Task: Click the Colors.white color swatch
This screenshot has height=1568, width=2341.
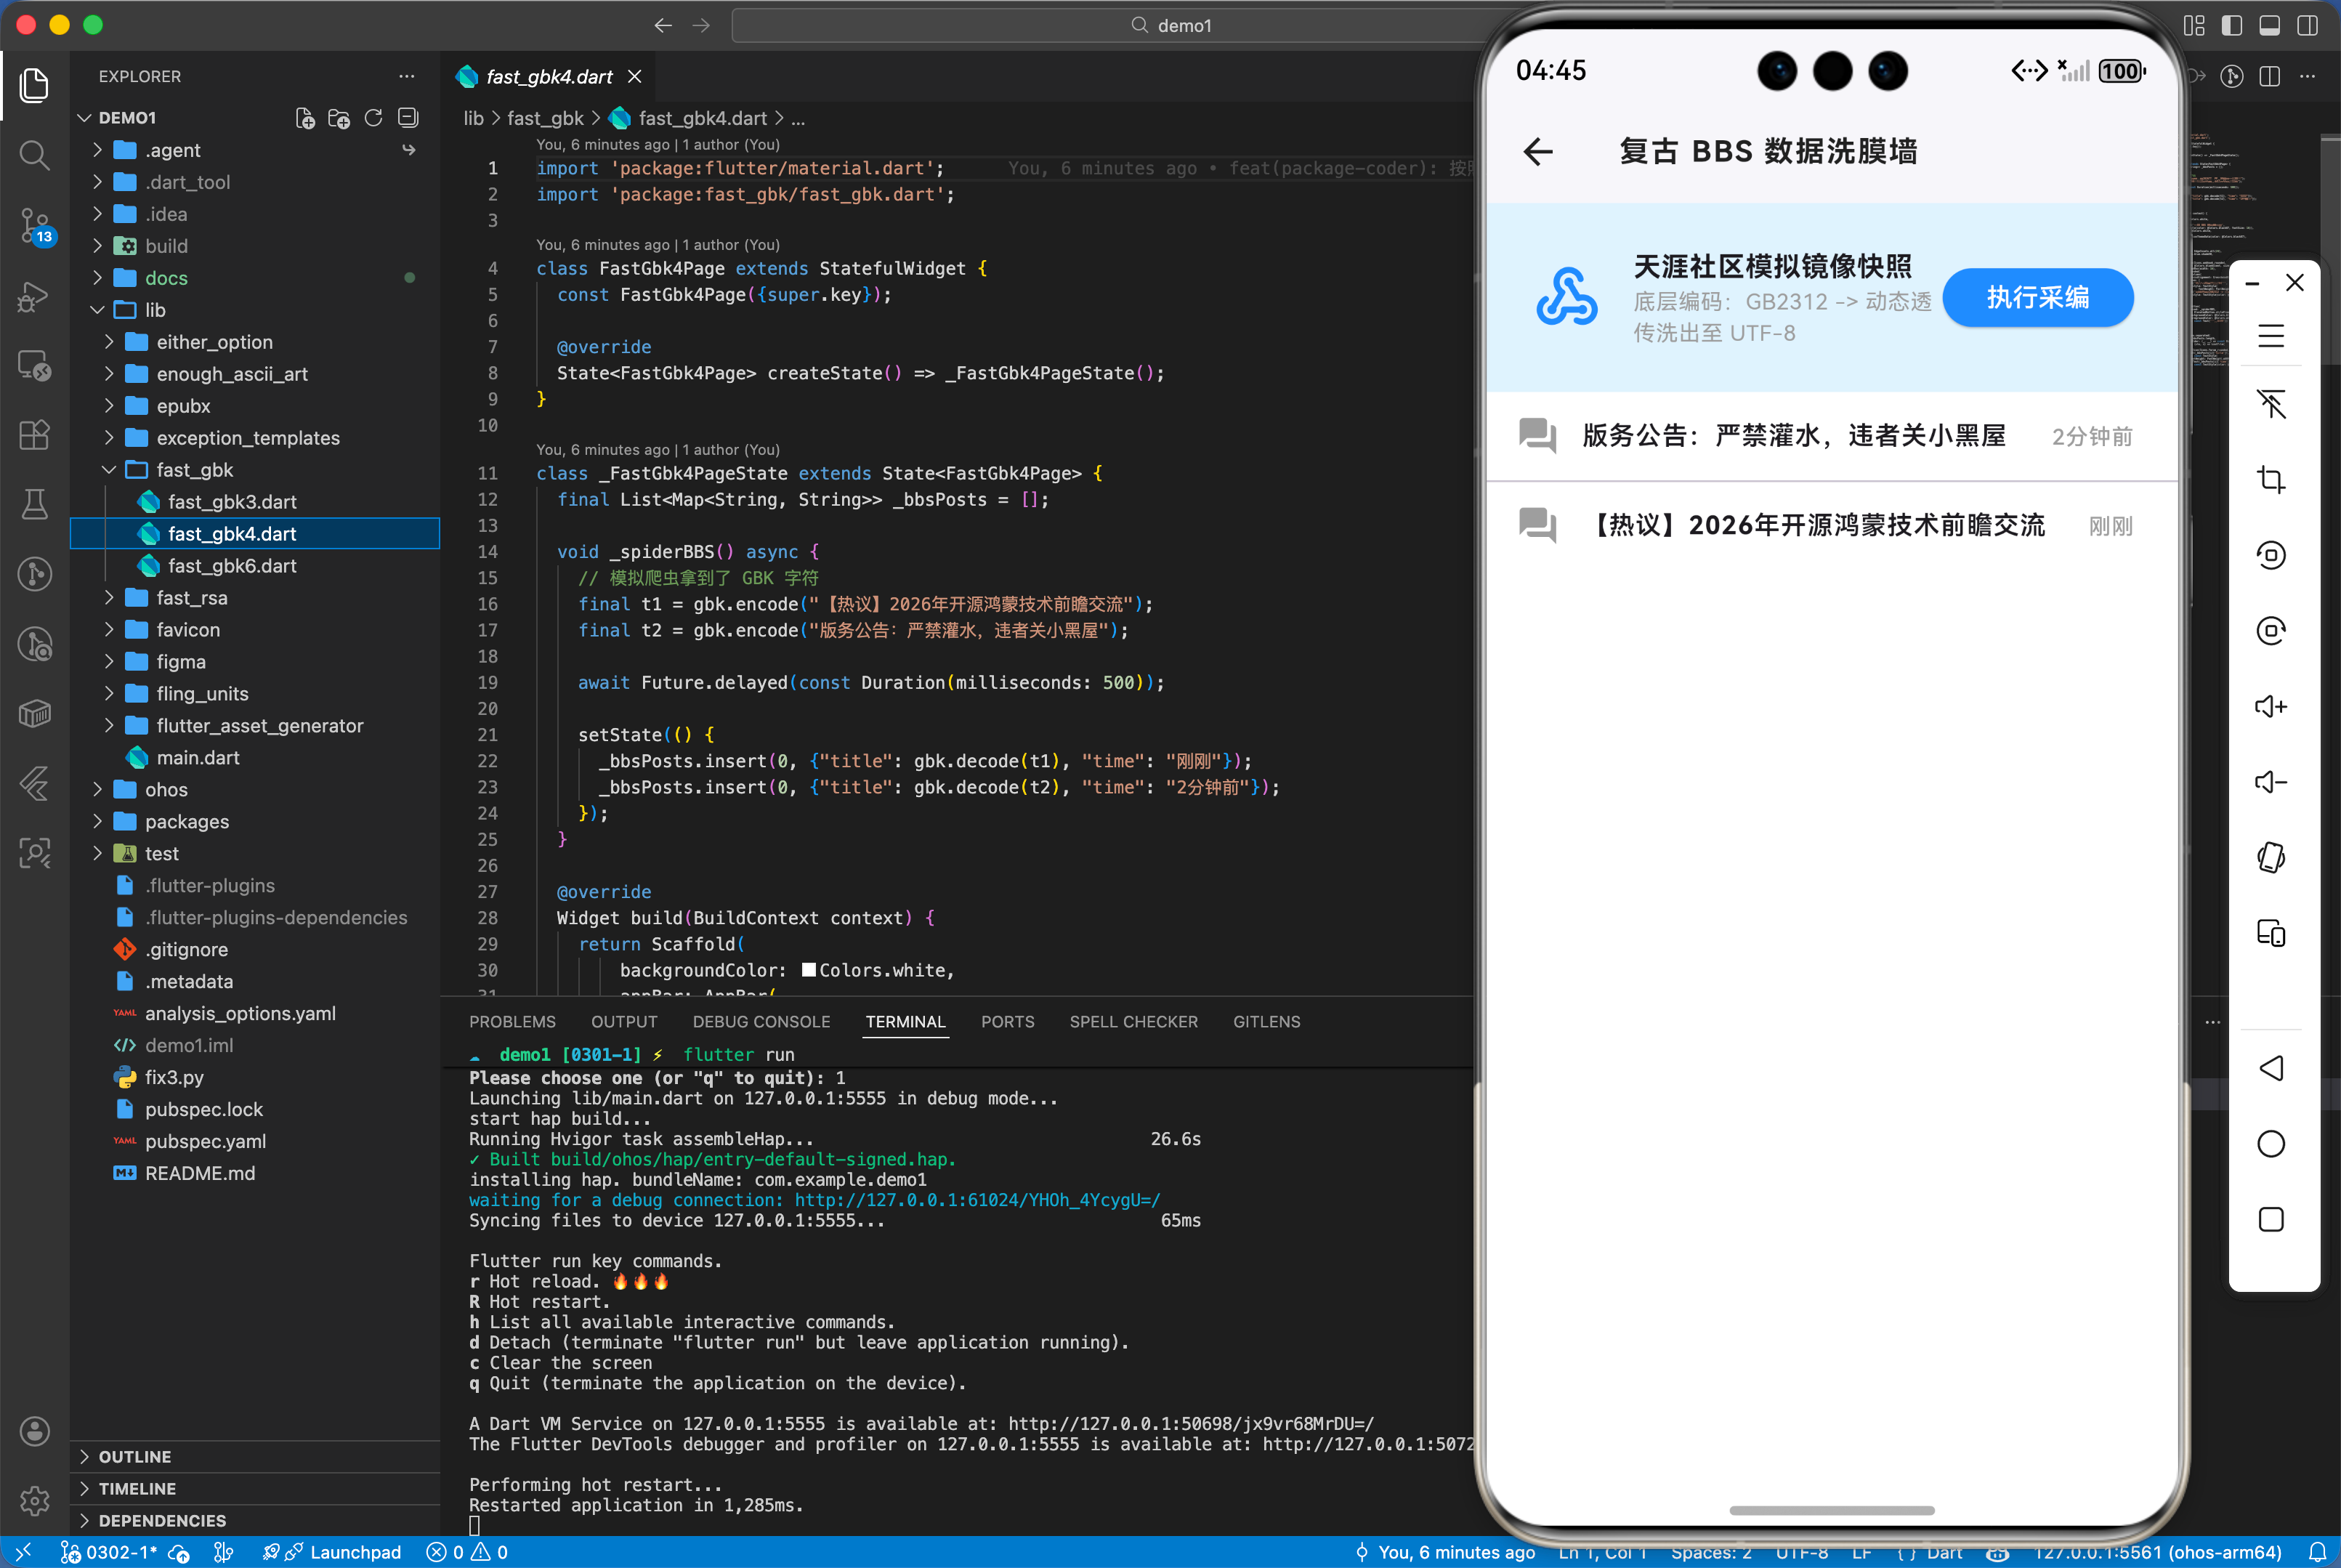Action: (x=808, y=970)
